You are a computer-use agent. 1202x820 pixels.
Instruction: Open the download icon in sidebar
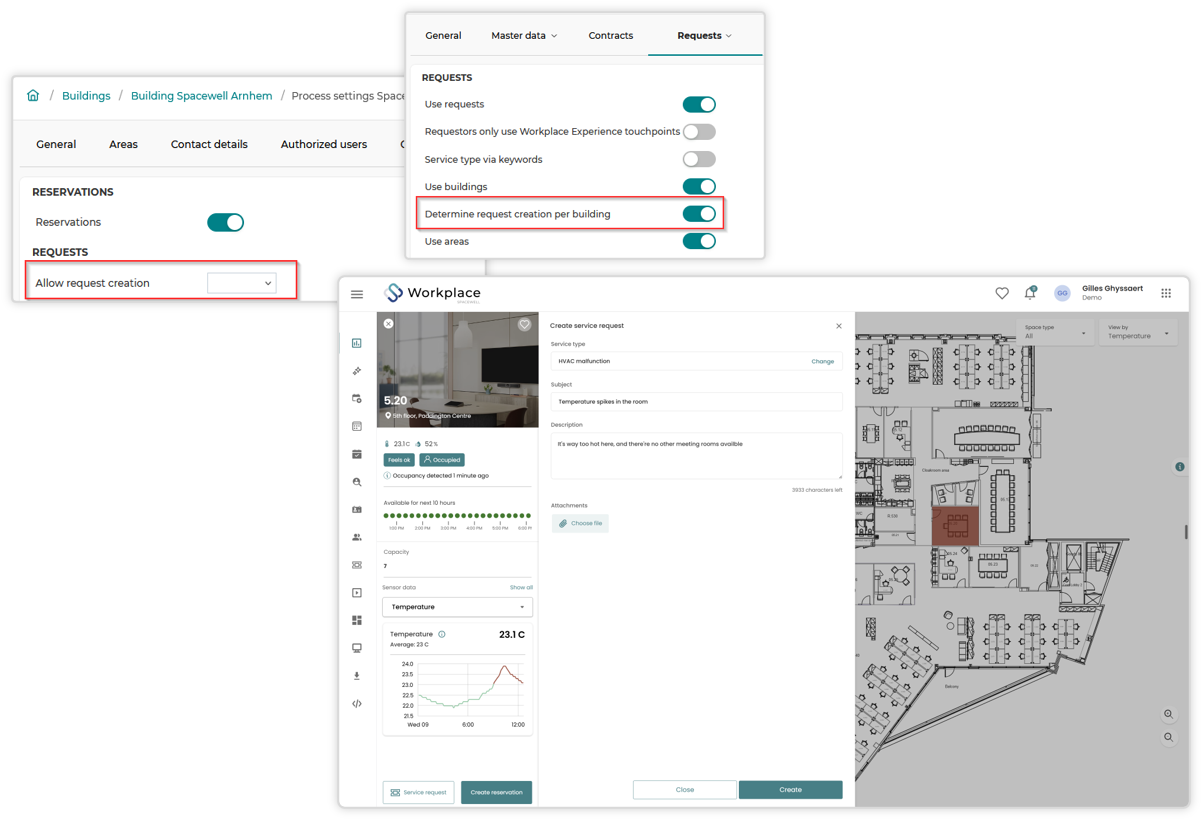357,676
